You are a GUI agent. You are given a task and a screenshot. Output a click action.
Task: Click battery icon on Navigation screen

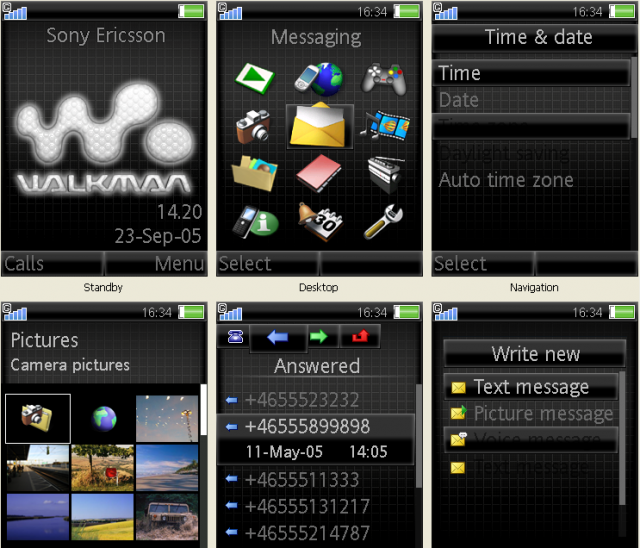[622, 11]
